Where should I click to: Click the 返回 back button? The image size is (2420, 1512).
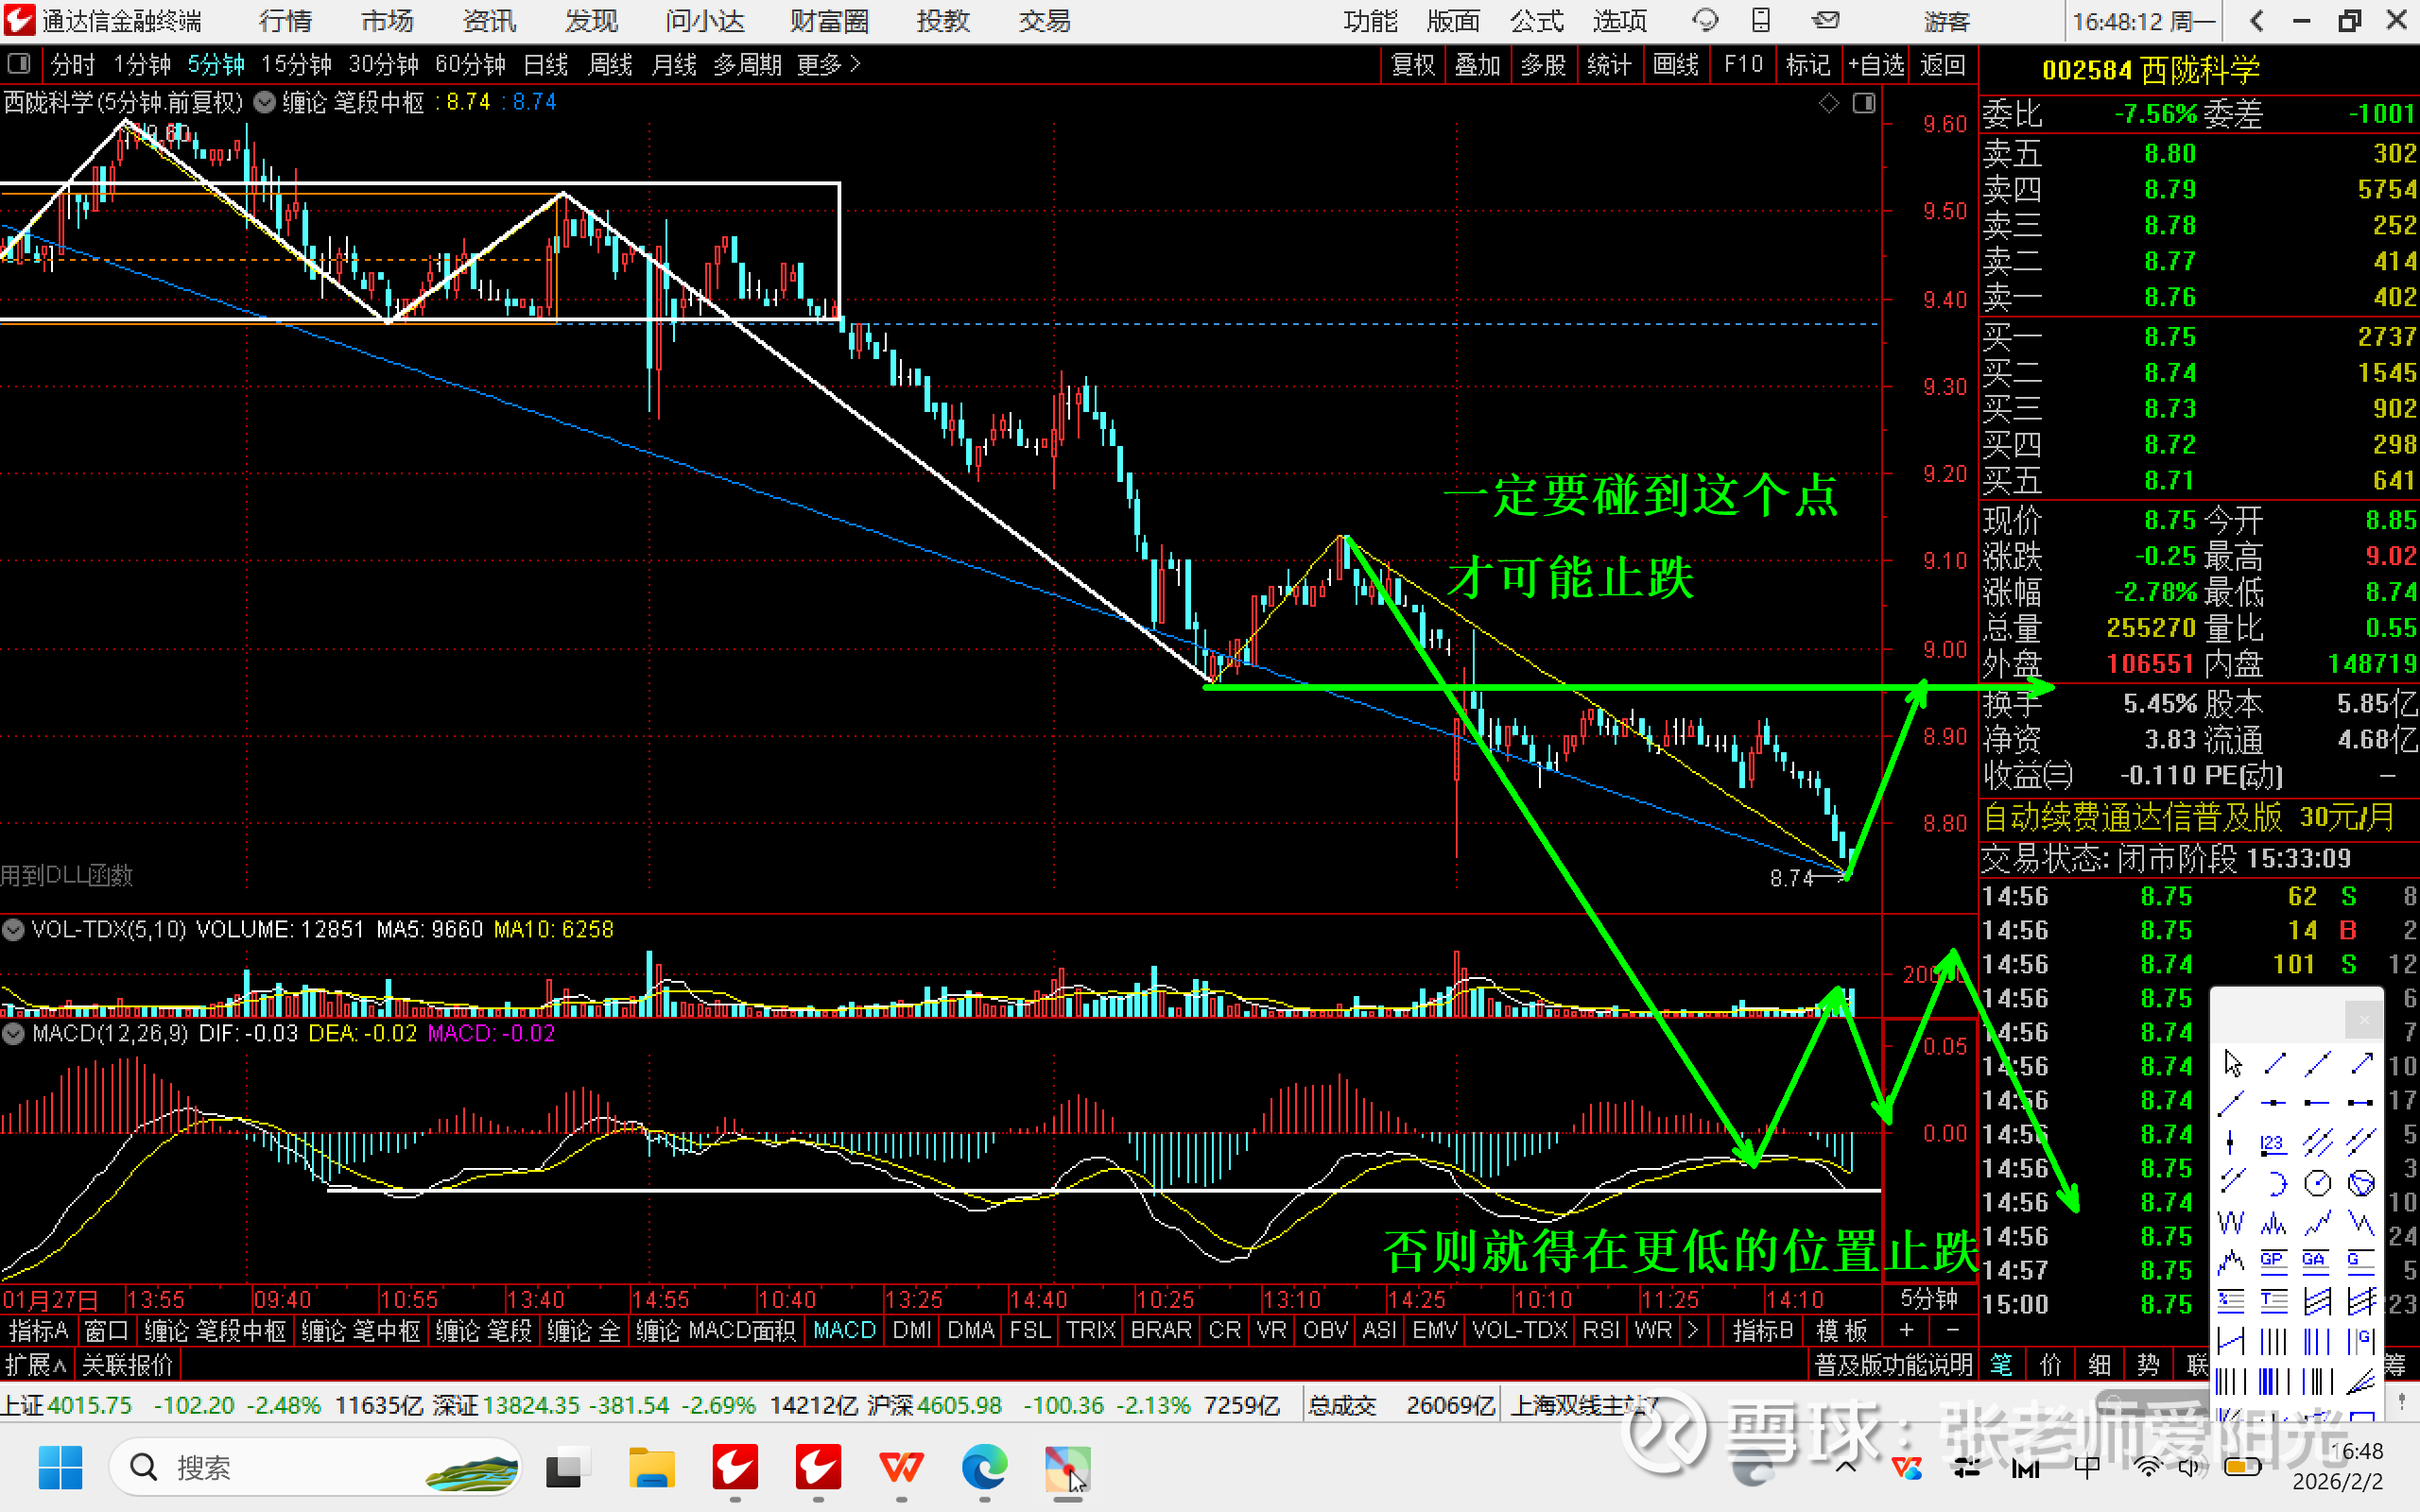click(x=1942, y=65)
